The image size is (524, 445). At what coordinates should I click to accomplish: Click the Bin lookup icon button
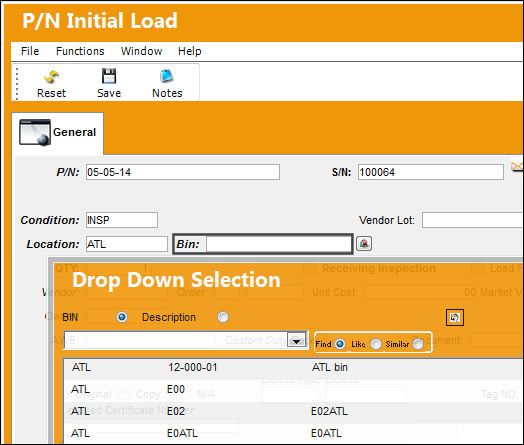coord(364,244)
